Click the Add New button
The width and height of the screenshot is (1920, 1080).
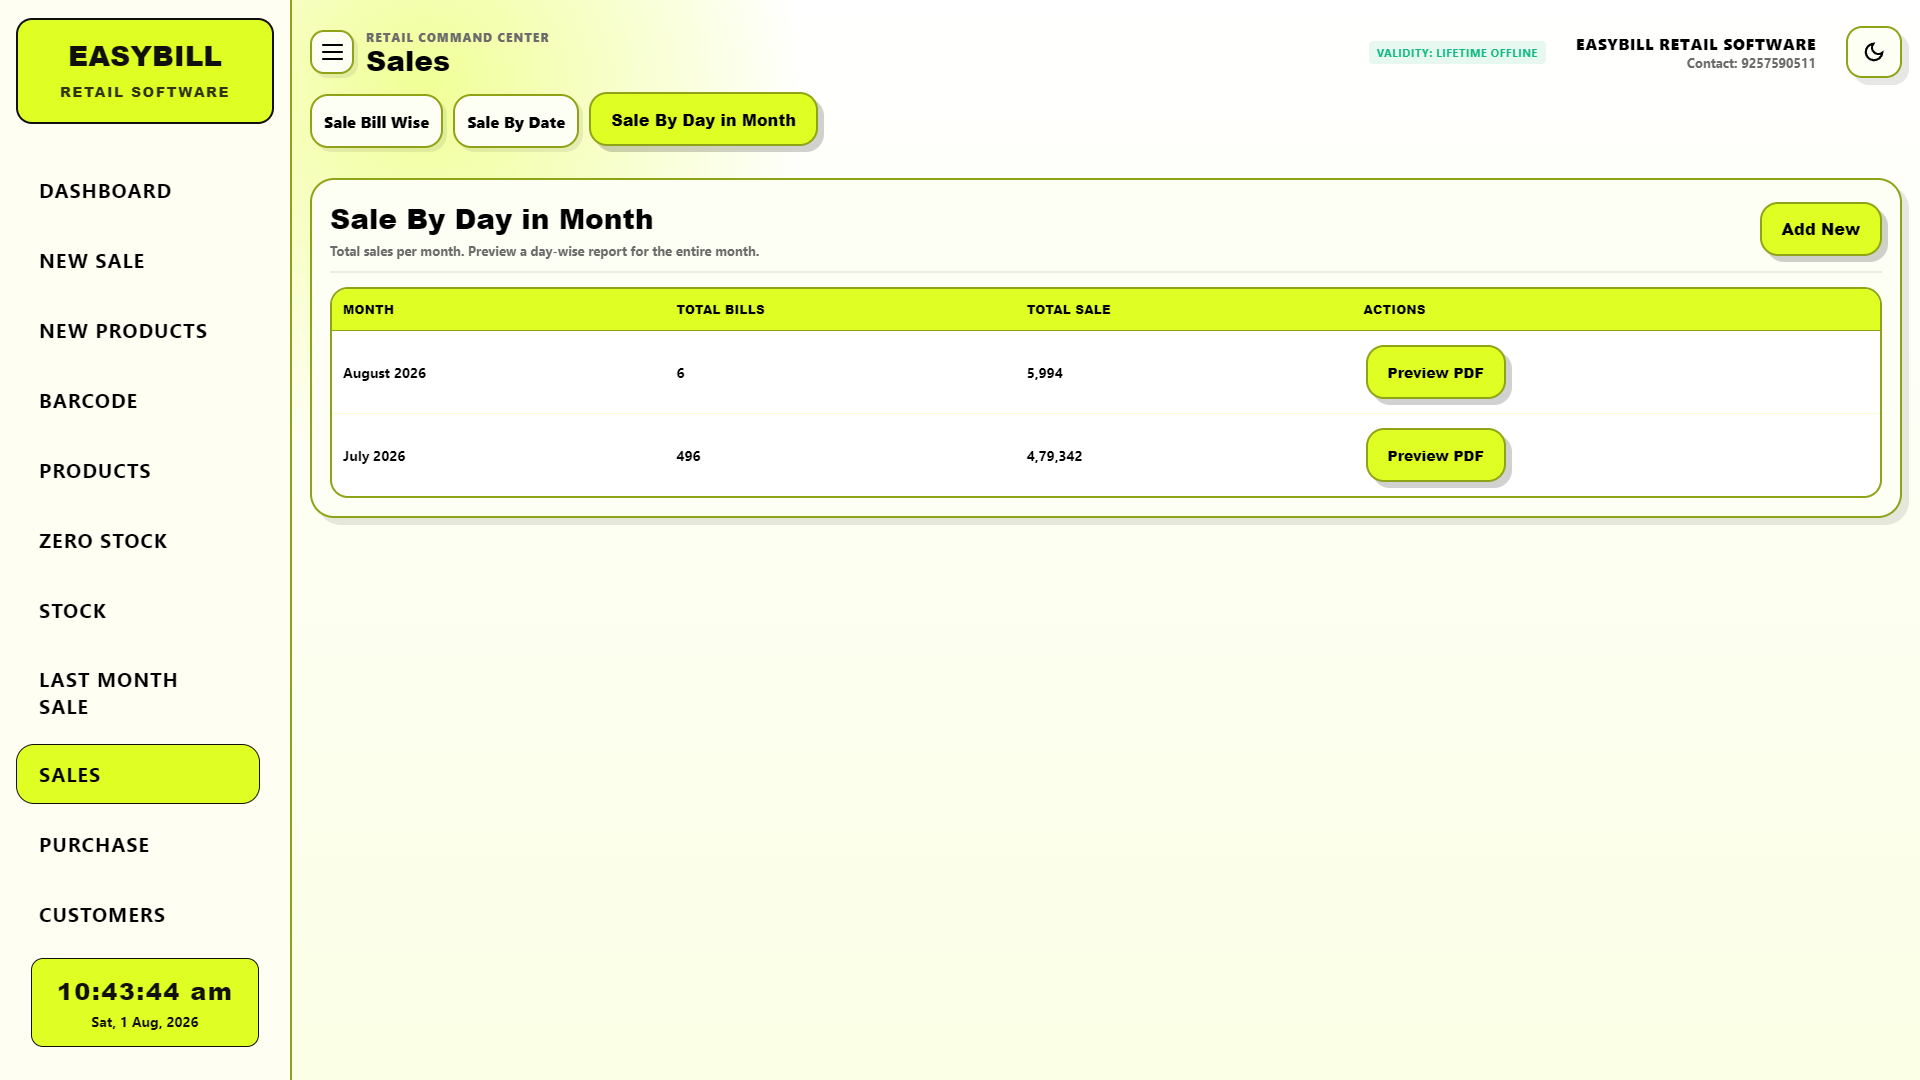1820,229
